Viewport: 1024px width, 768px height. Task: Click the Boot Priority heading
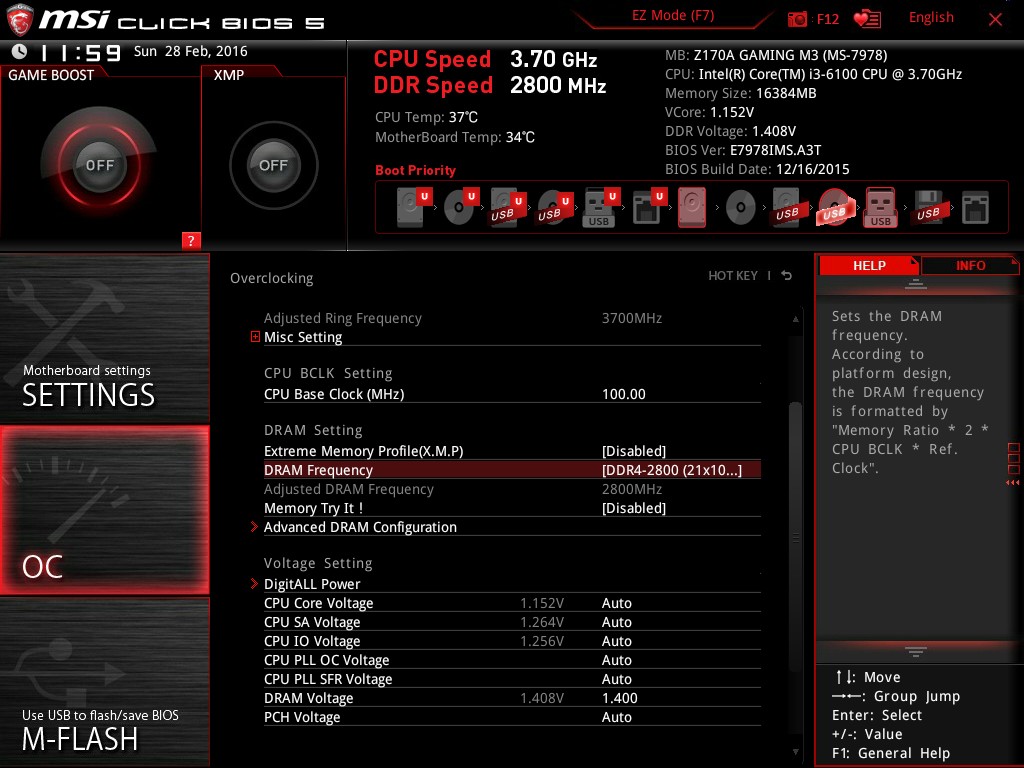(x=415, y=170)
